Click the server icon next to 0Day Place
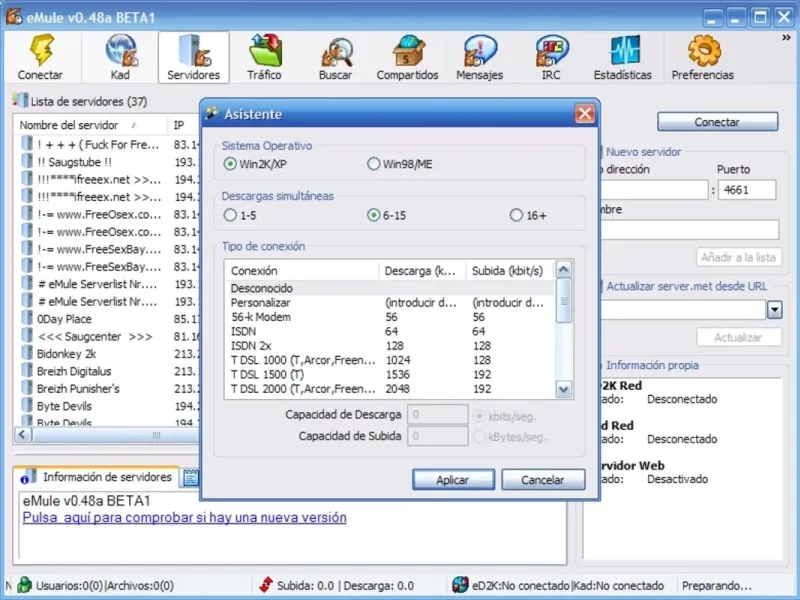 pos(27,318)
